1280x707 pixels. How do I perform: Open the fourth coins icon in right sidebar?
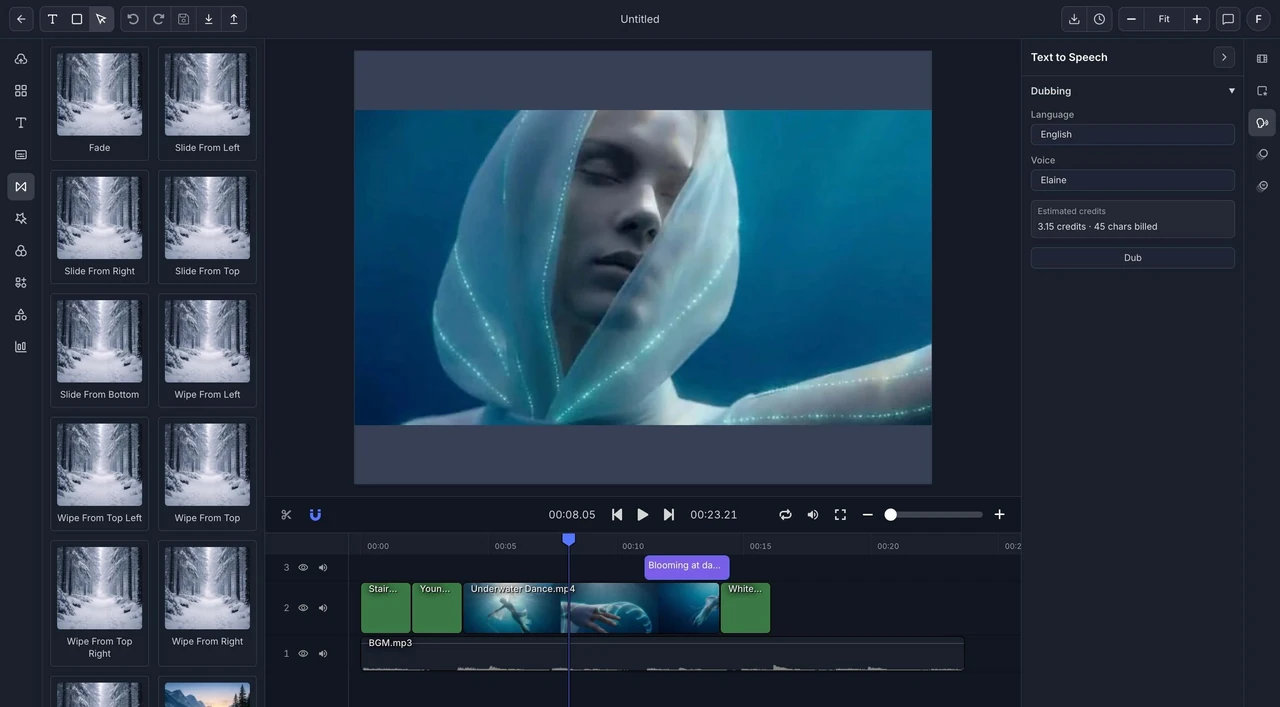click(1262, 155)
